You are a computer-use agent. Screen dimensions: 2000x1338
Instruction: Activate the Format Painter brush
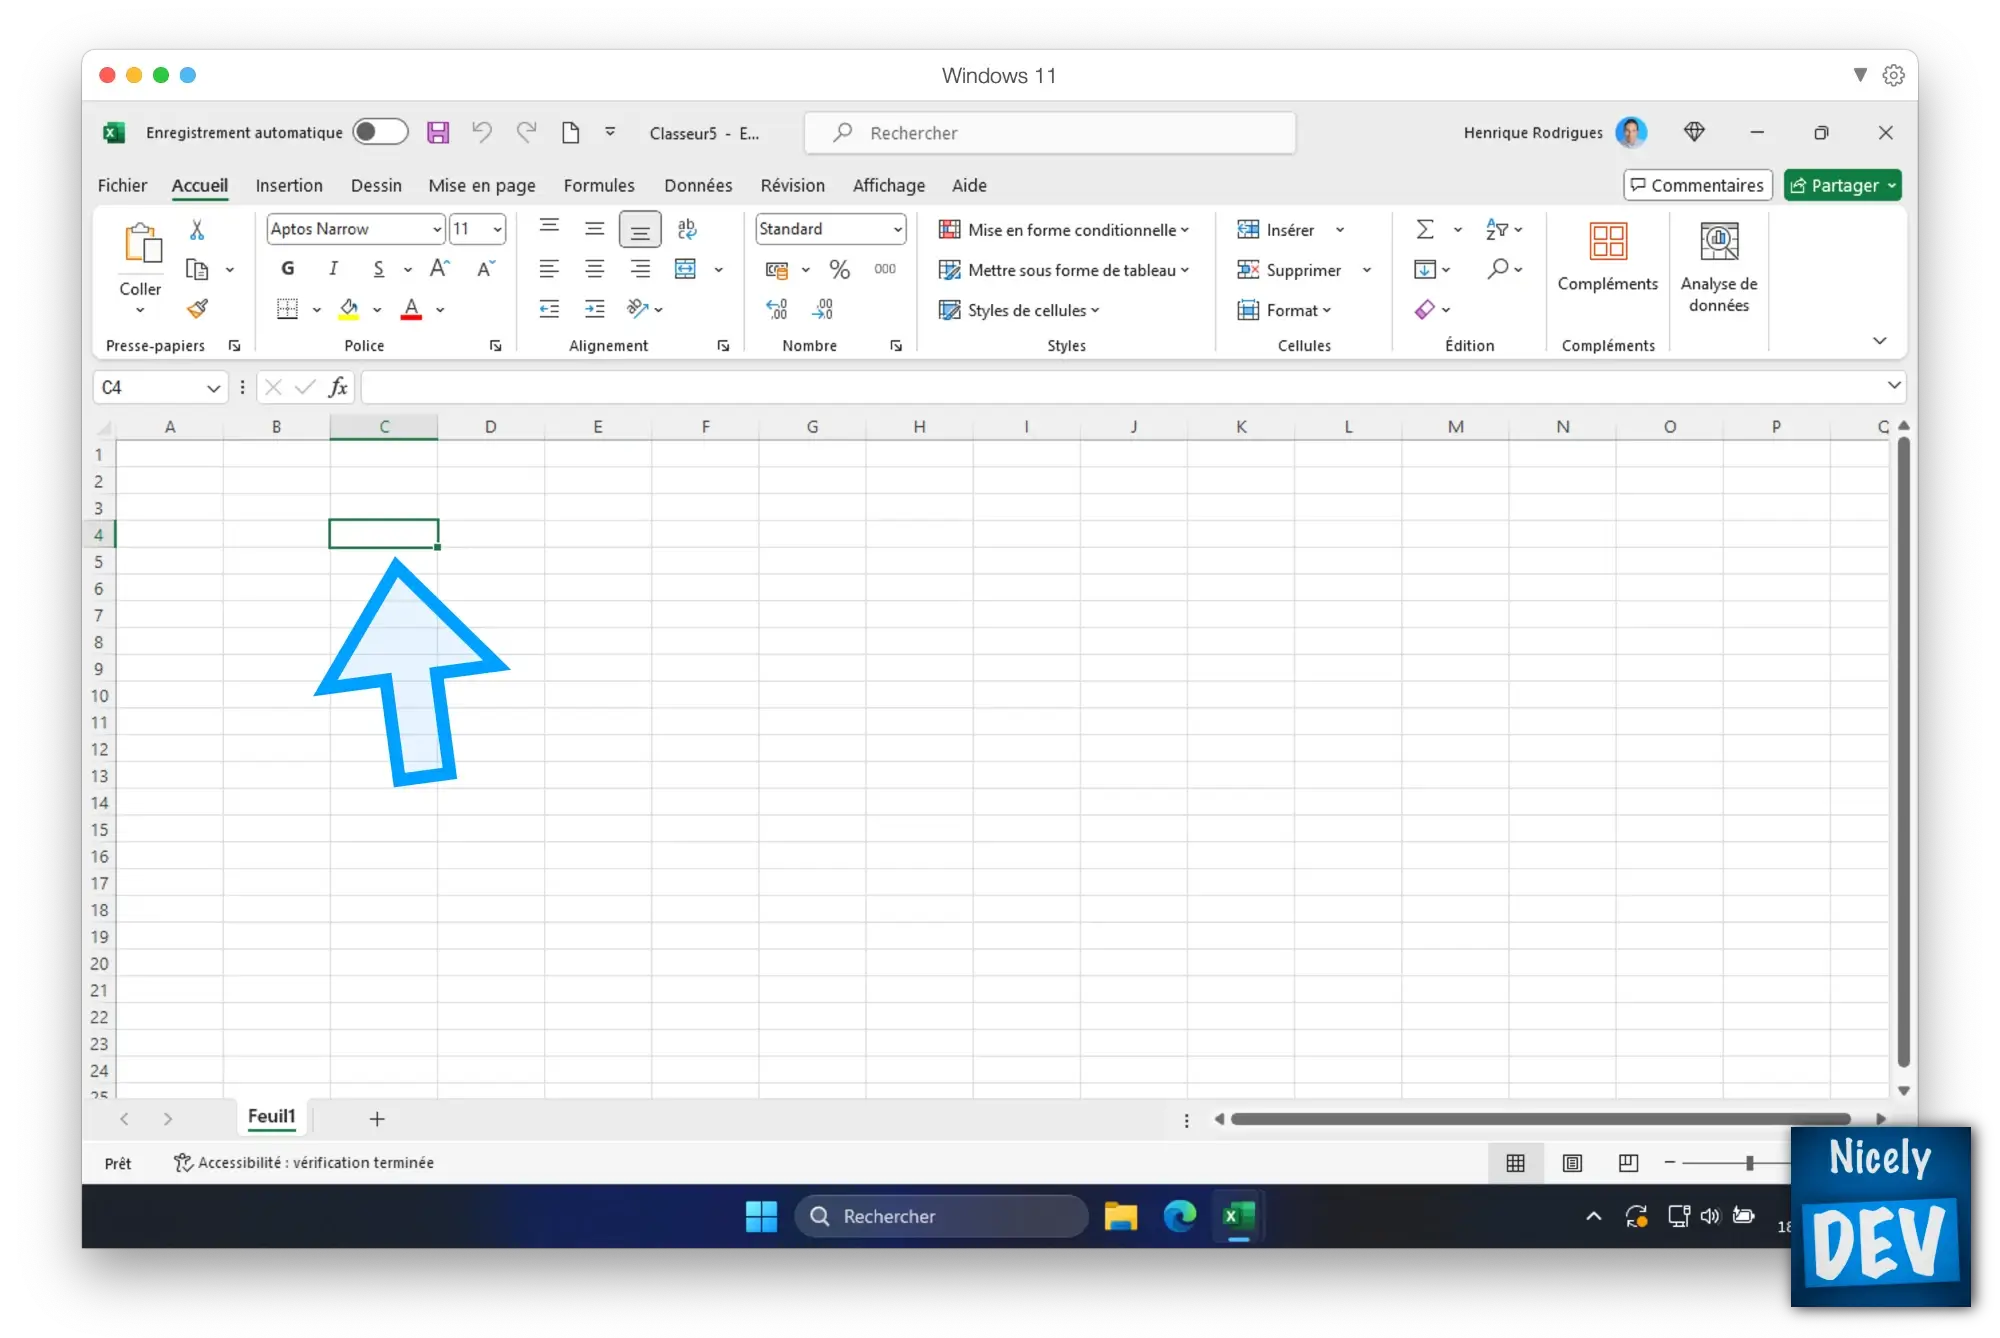click(197, 309)
